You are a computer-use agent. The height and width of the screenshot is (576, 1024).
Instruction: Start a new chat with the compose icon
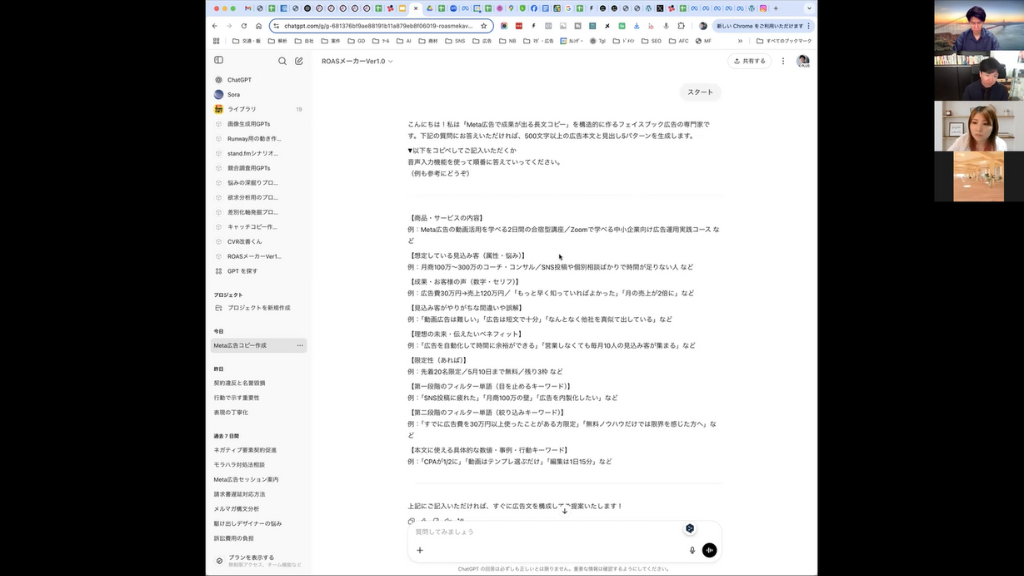coord(299,61)
